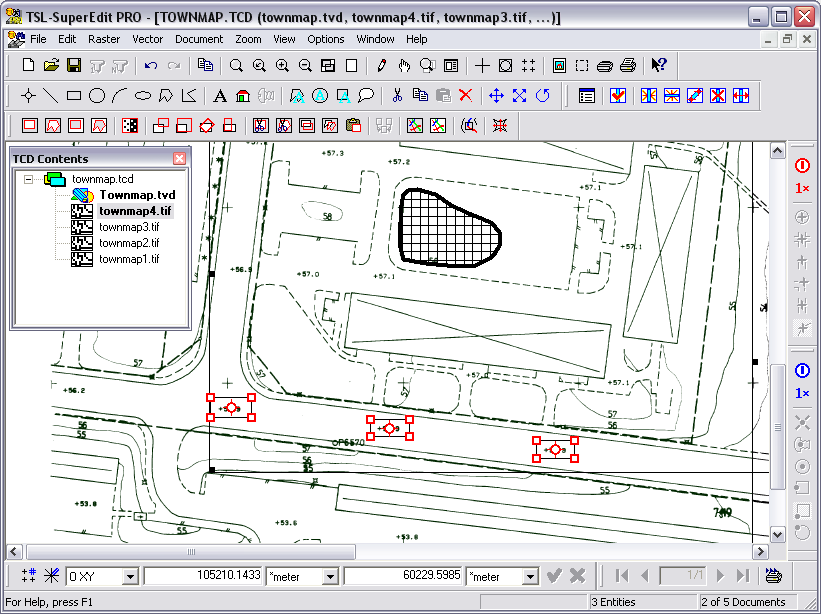Click the first red rectangle raster select tool
The image size is (821, 614).
(x=30, y=126)
